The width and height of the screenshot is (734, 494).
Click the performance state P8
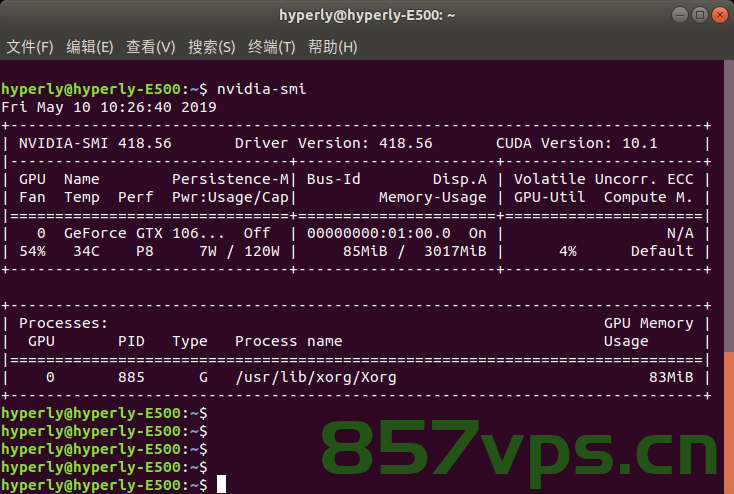pyautogui.click(x=145, y=251)
